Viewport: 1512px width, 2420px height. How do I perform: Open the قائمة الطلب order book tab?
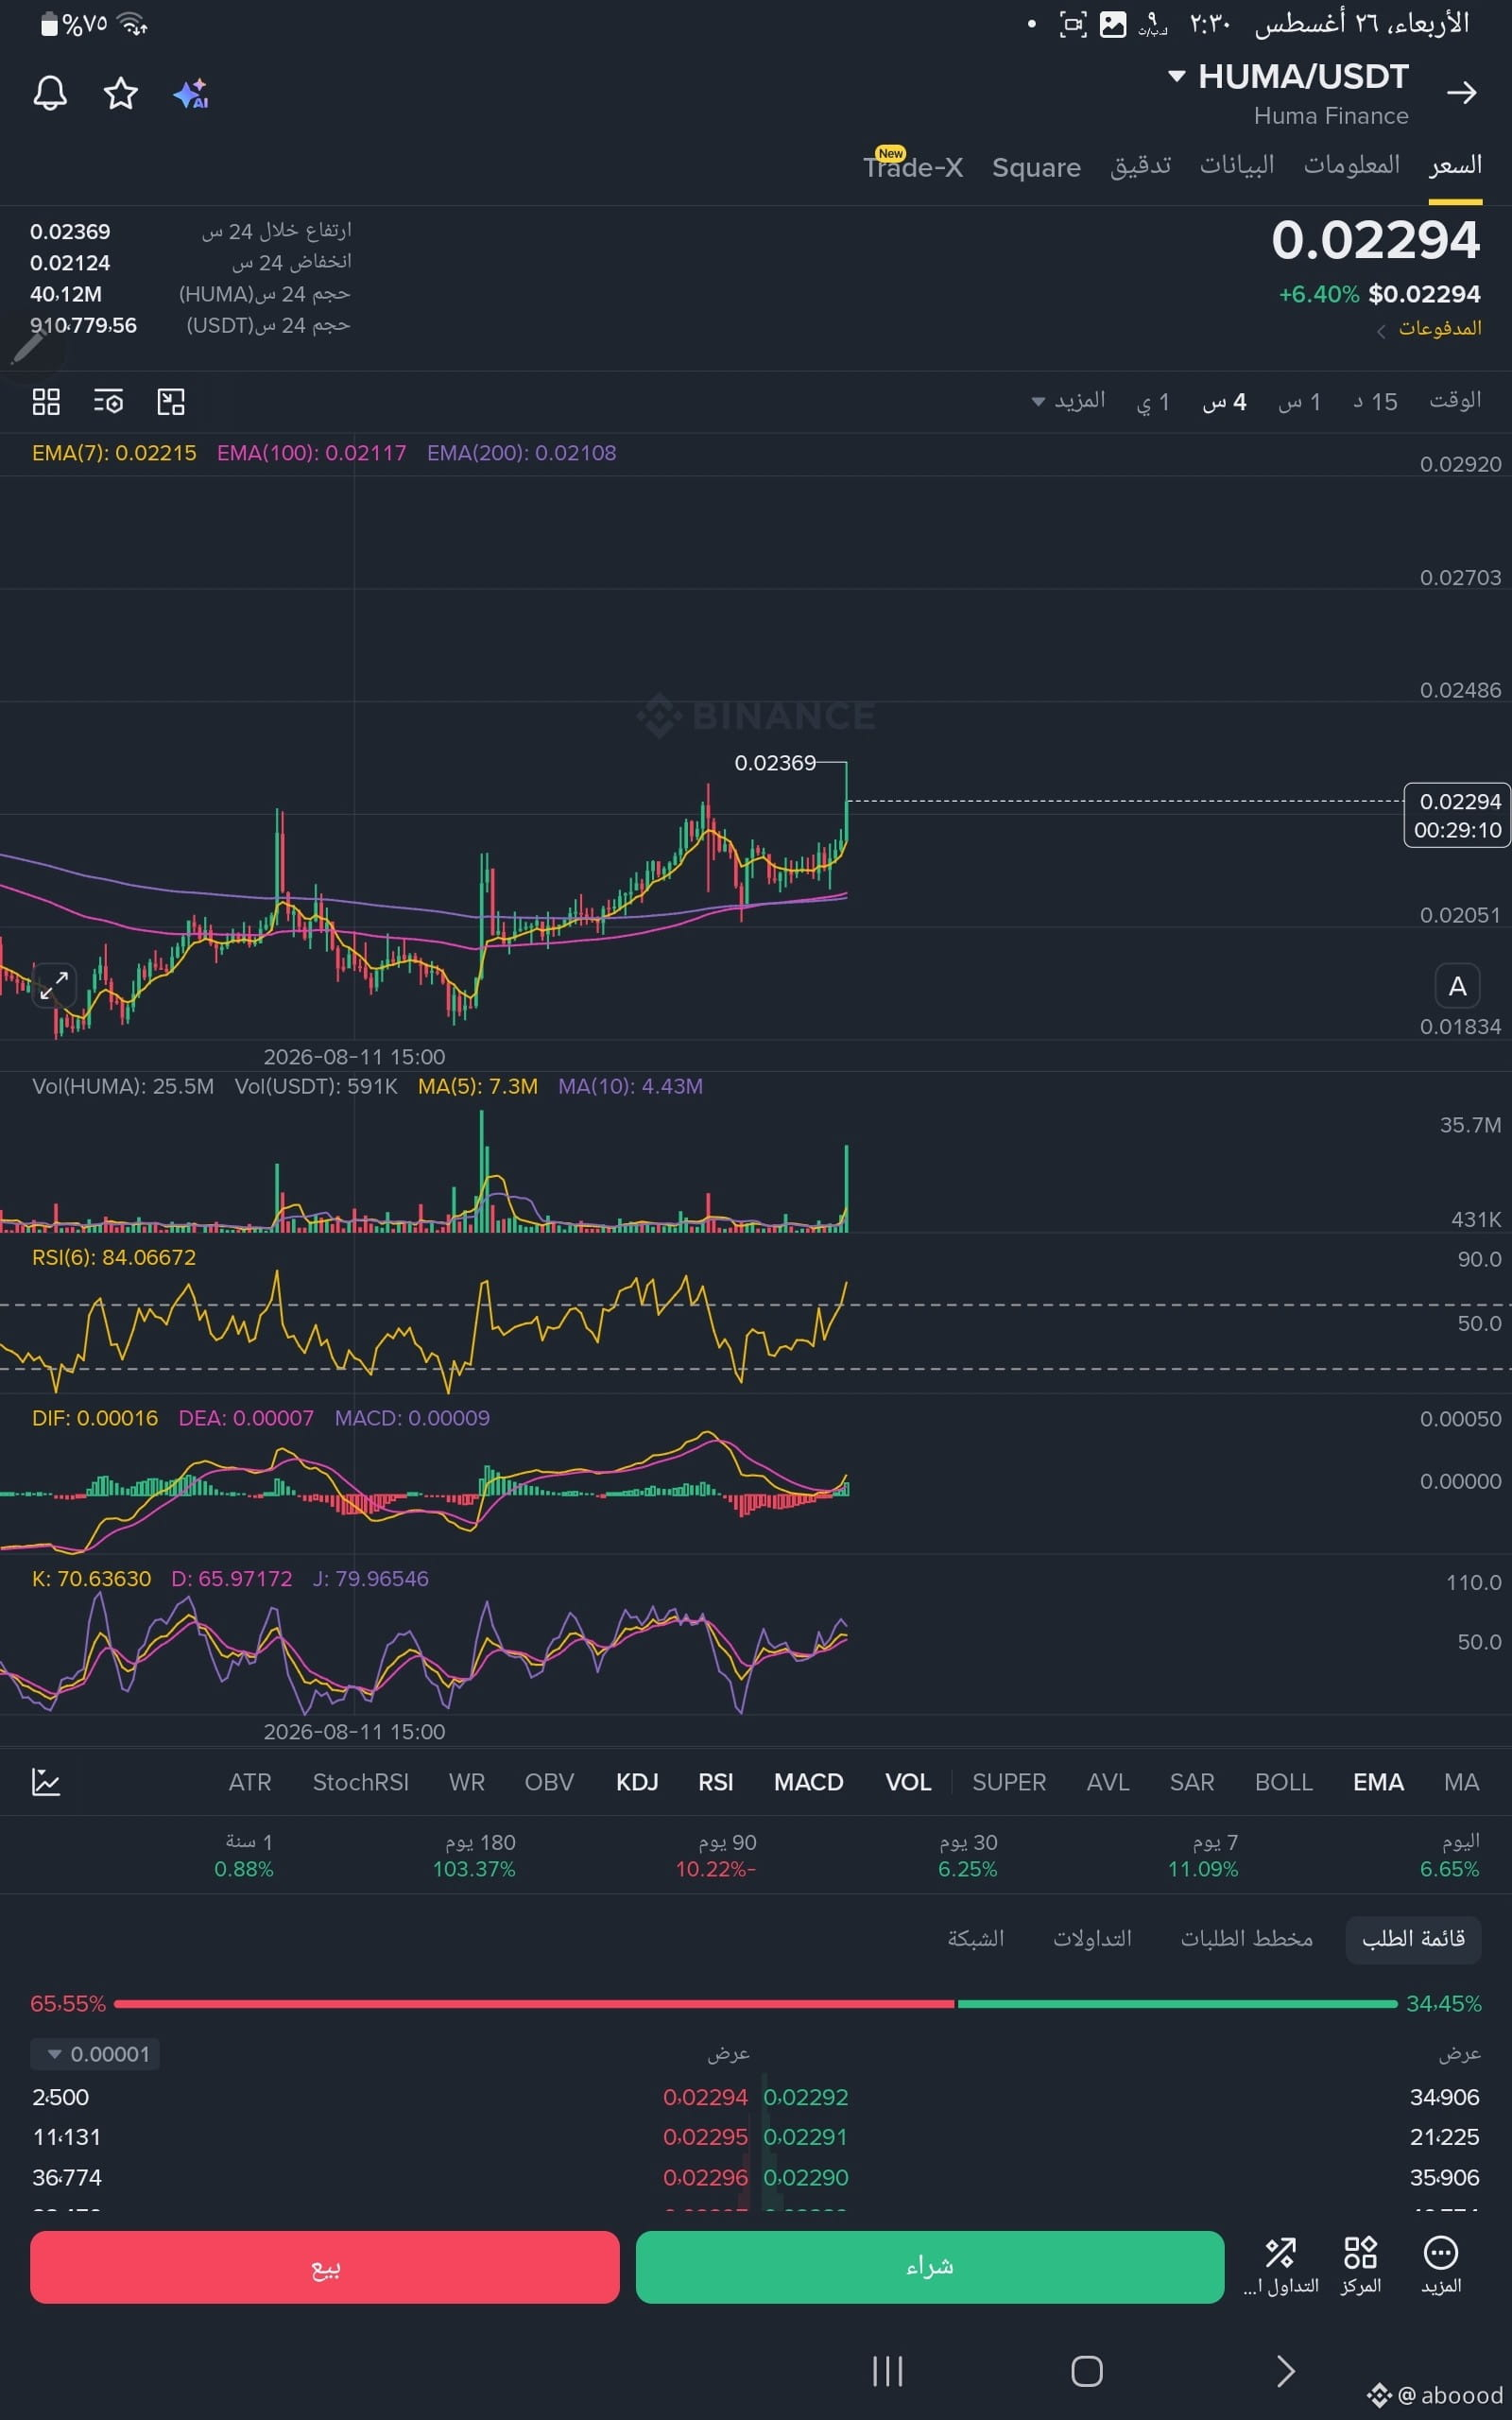(x=1413, y=1939)
